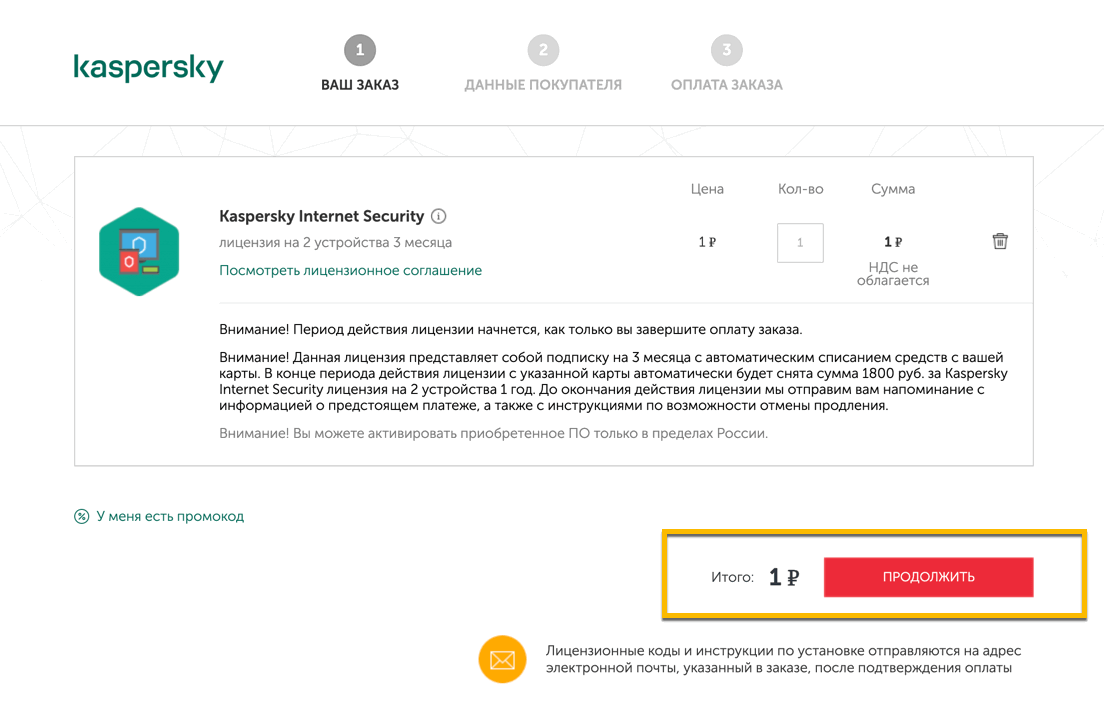Click the Итого total price 1 ₽

783,577
